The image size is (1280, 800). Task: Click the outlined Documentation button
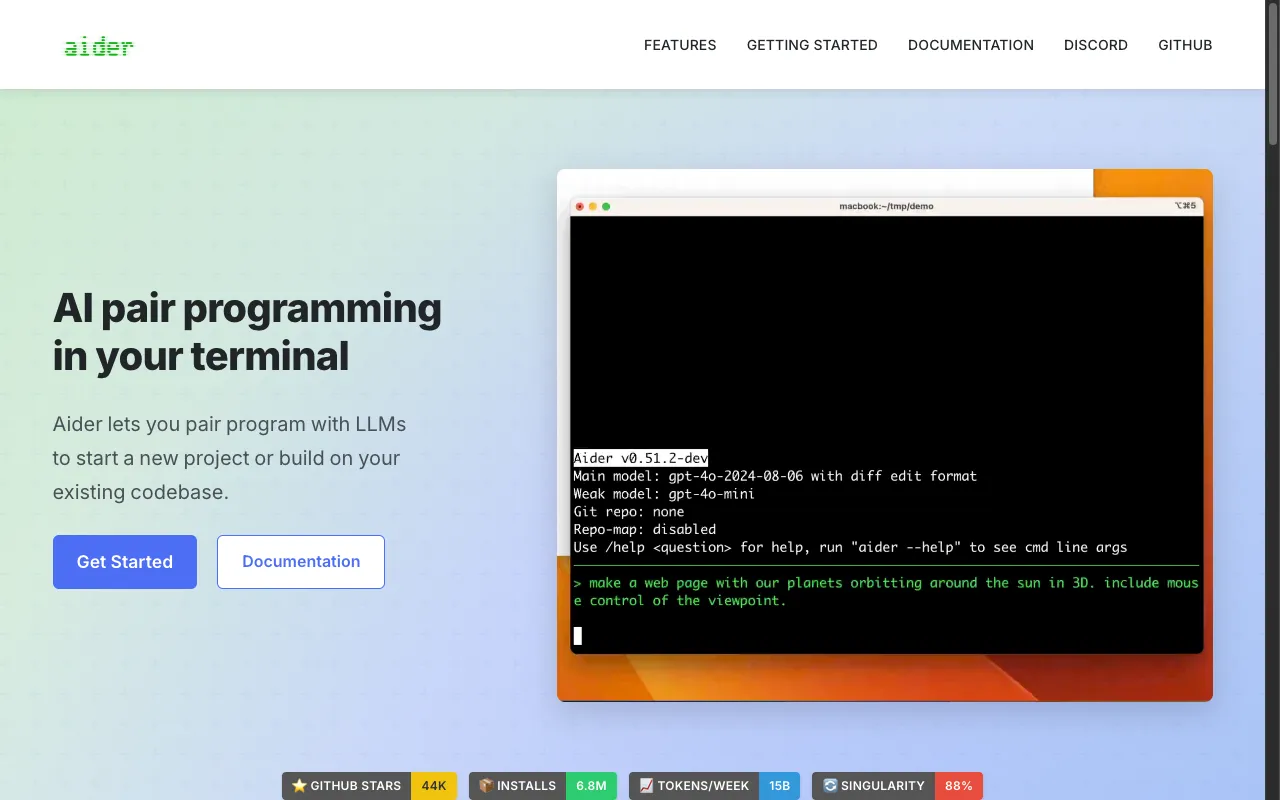click(x=301, y=562)
